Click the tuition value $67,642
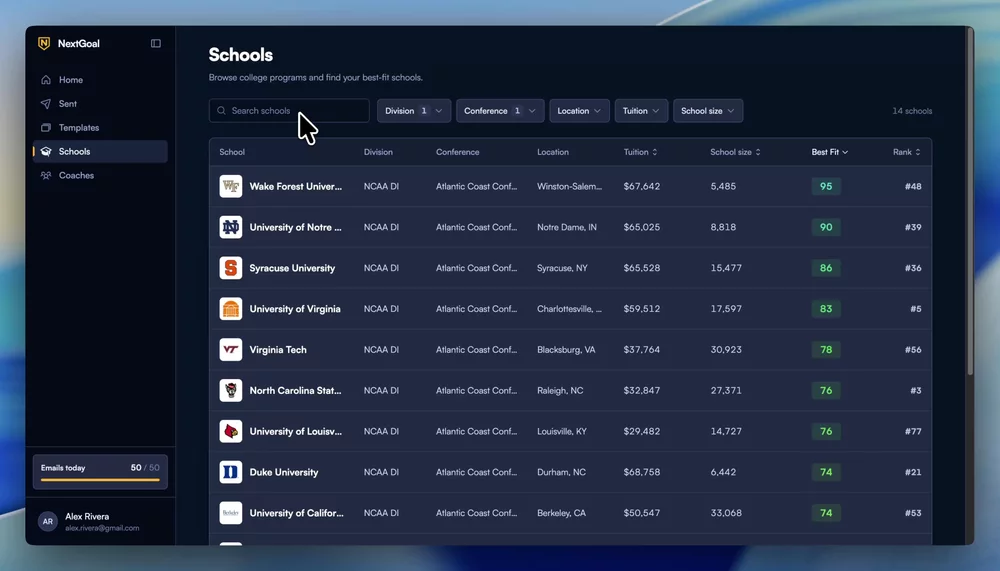 click(x=642, y=186)
